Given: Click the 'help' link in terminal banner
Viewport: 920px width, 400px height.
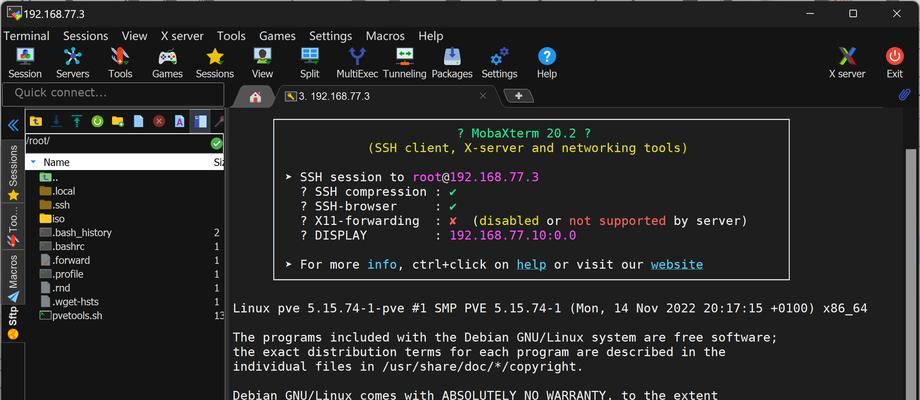Looking at the screenshot, I should (x=532, y=265).
